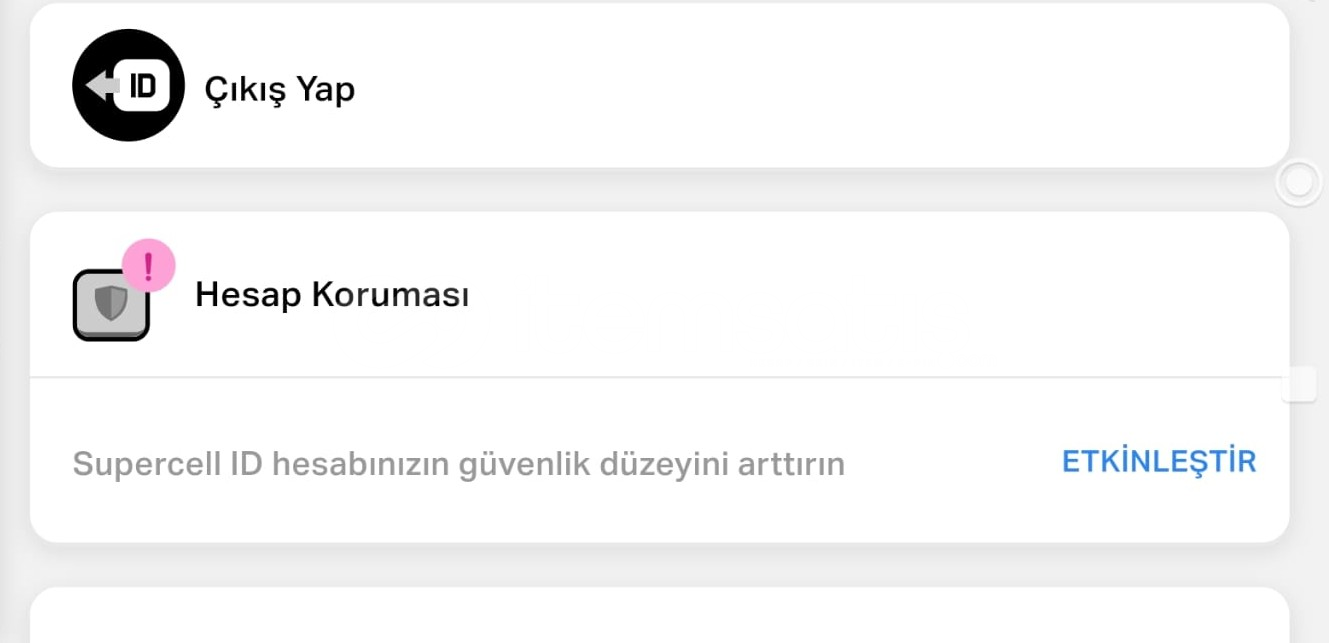The height and width of the screenshot is (643, 1329).
Task: Click the divider line under Hesap Koruması
Action: point(659,377)
